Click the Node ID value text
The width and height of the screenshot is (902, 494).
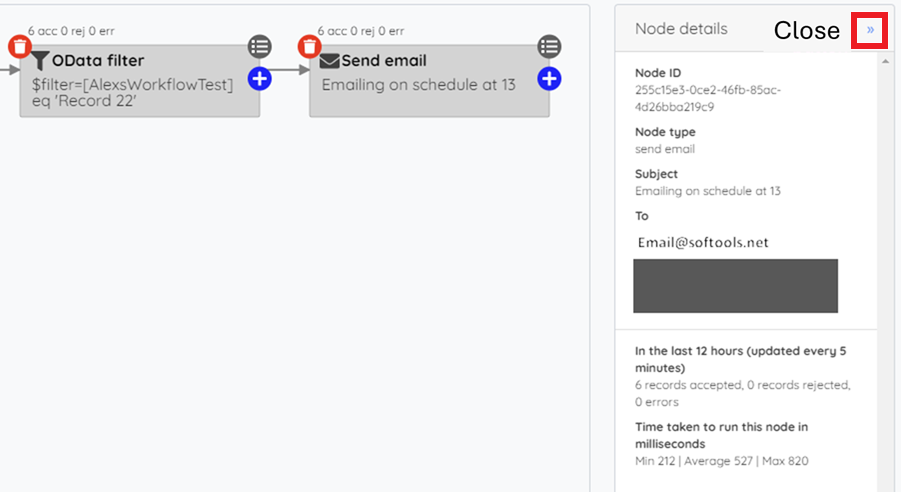pyautogui.click(x=708, y=98)
